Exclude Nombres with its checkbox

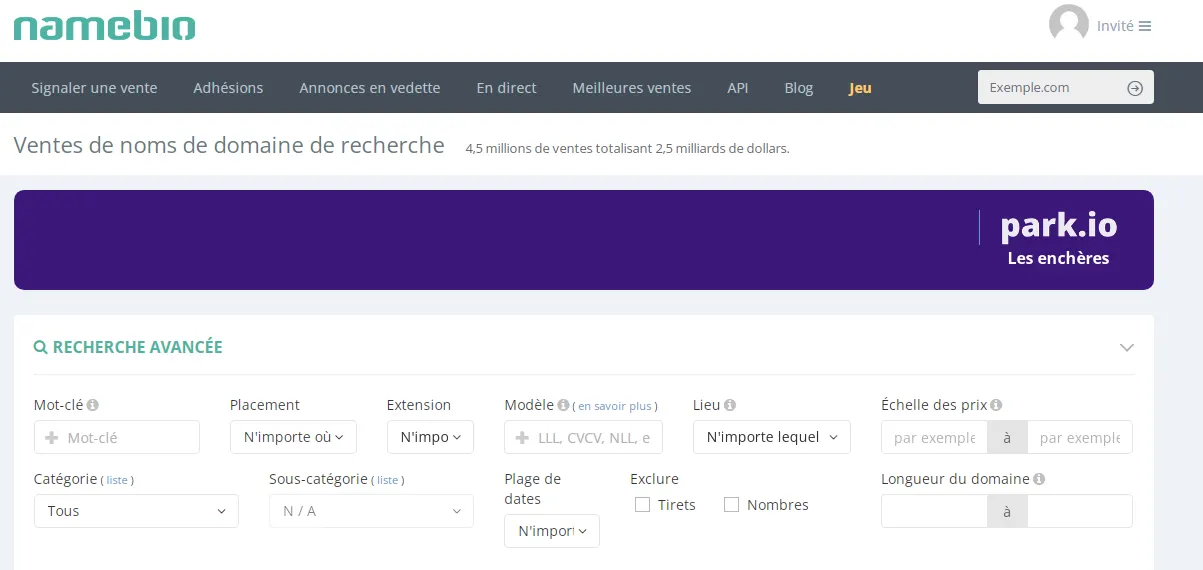coord(731,505)
